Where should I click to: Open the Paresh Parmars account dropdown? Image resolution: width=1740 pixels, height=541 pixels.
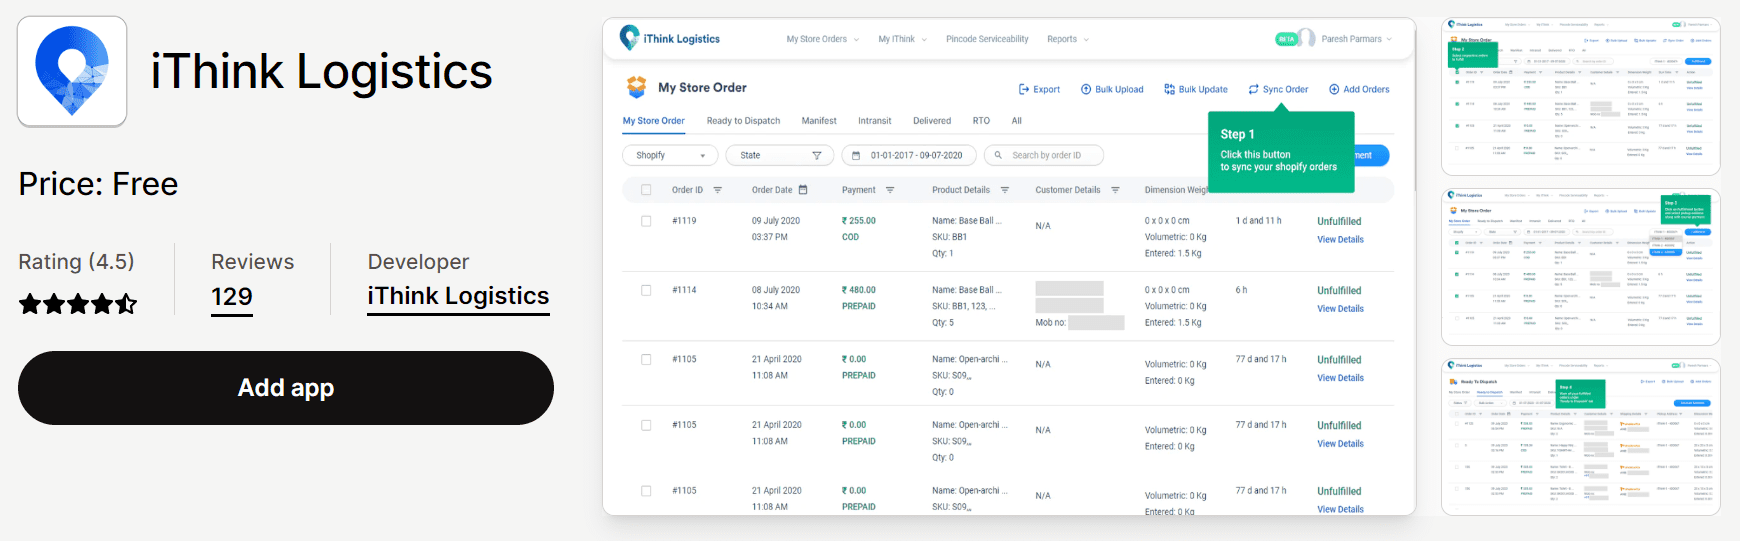1357,39
